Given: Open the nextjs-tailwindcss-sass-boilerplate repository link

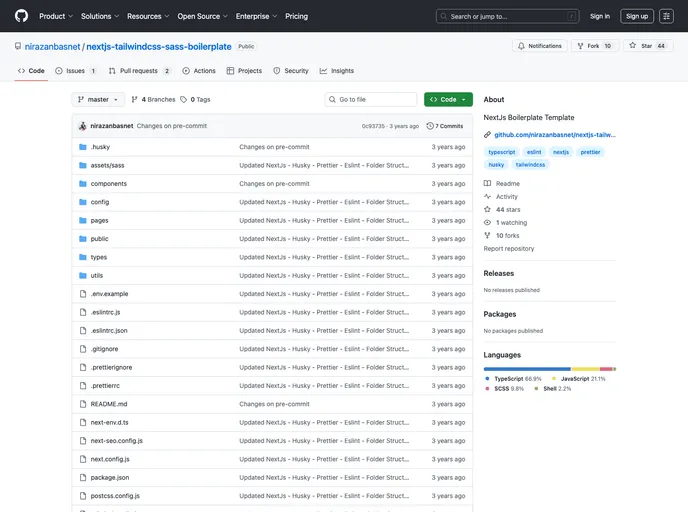Looking at the screenshot, I should pyautogui.click(x=159, y=47).
